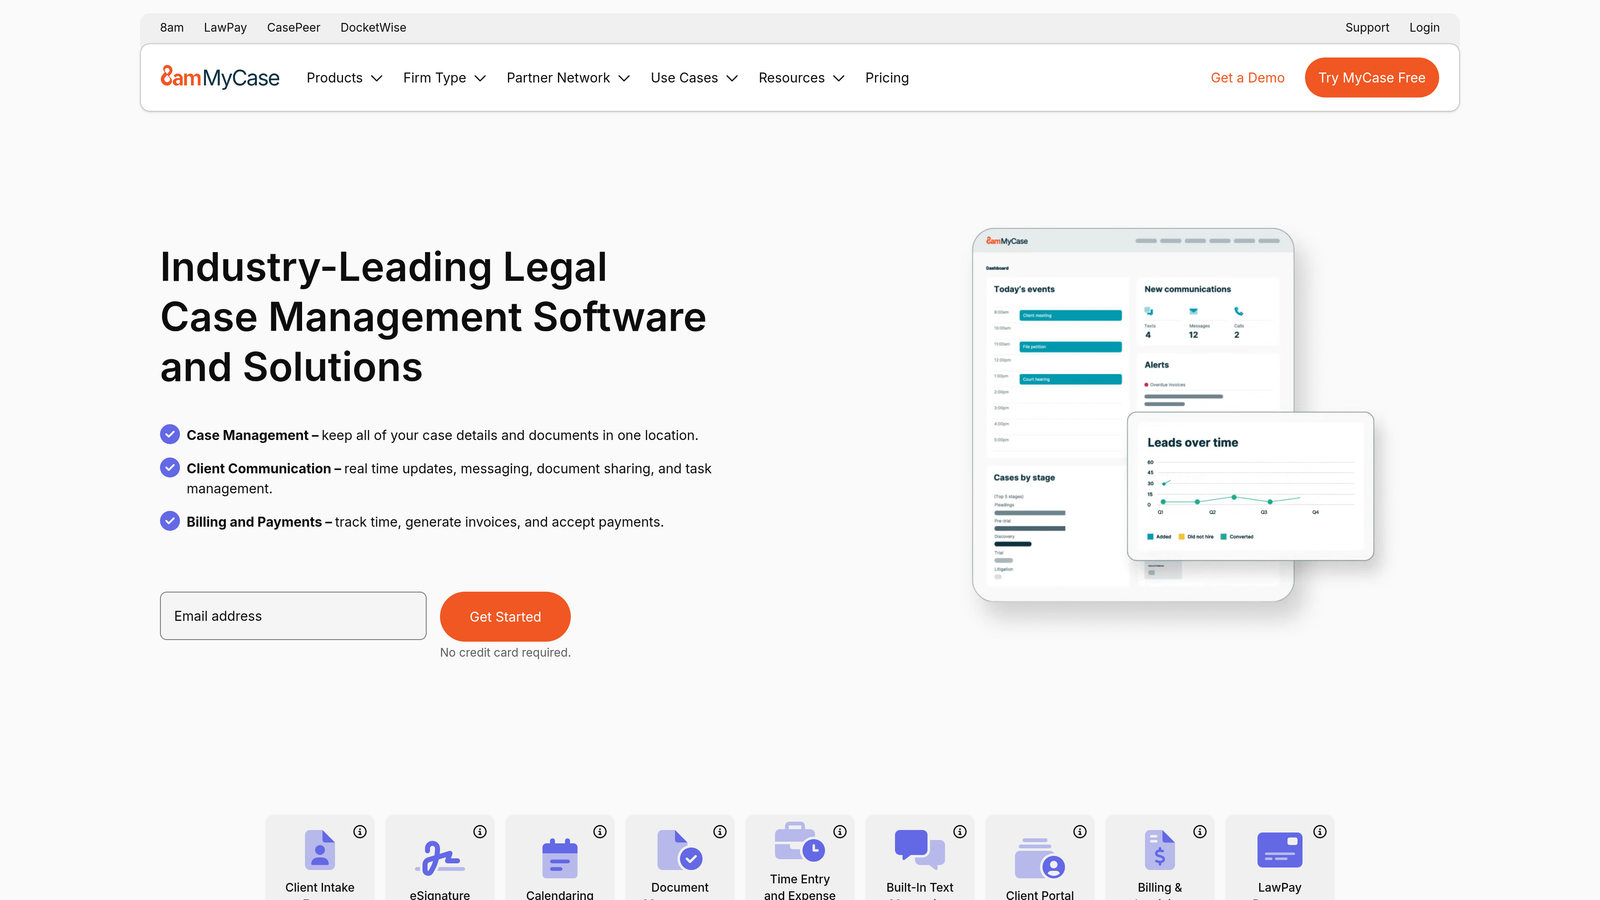Show info for the Time Entry card
1600x900 pixels.
tap(840, 832)
